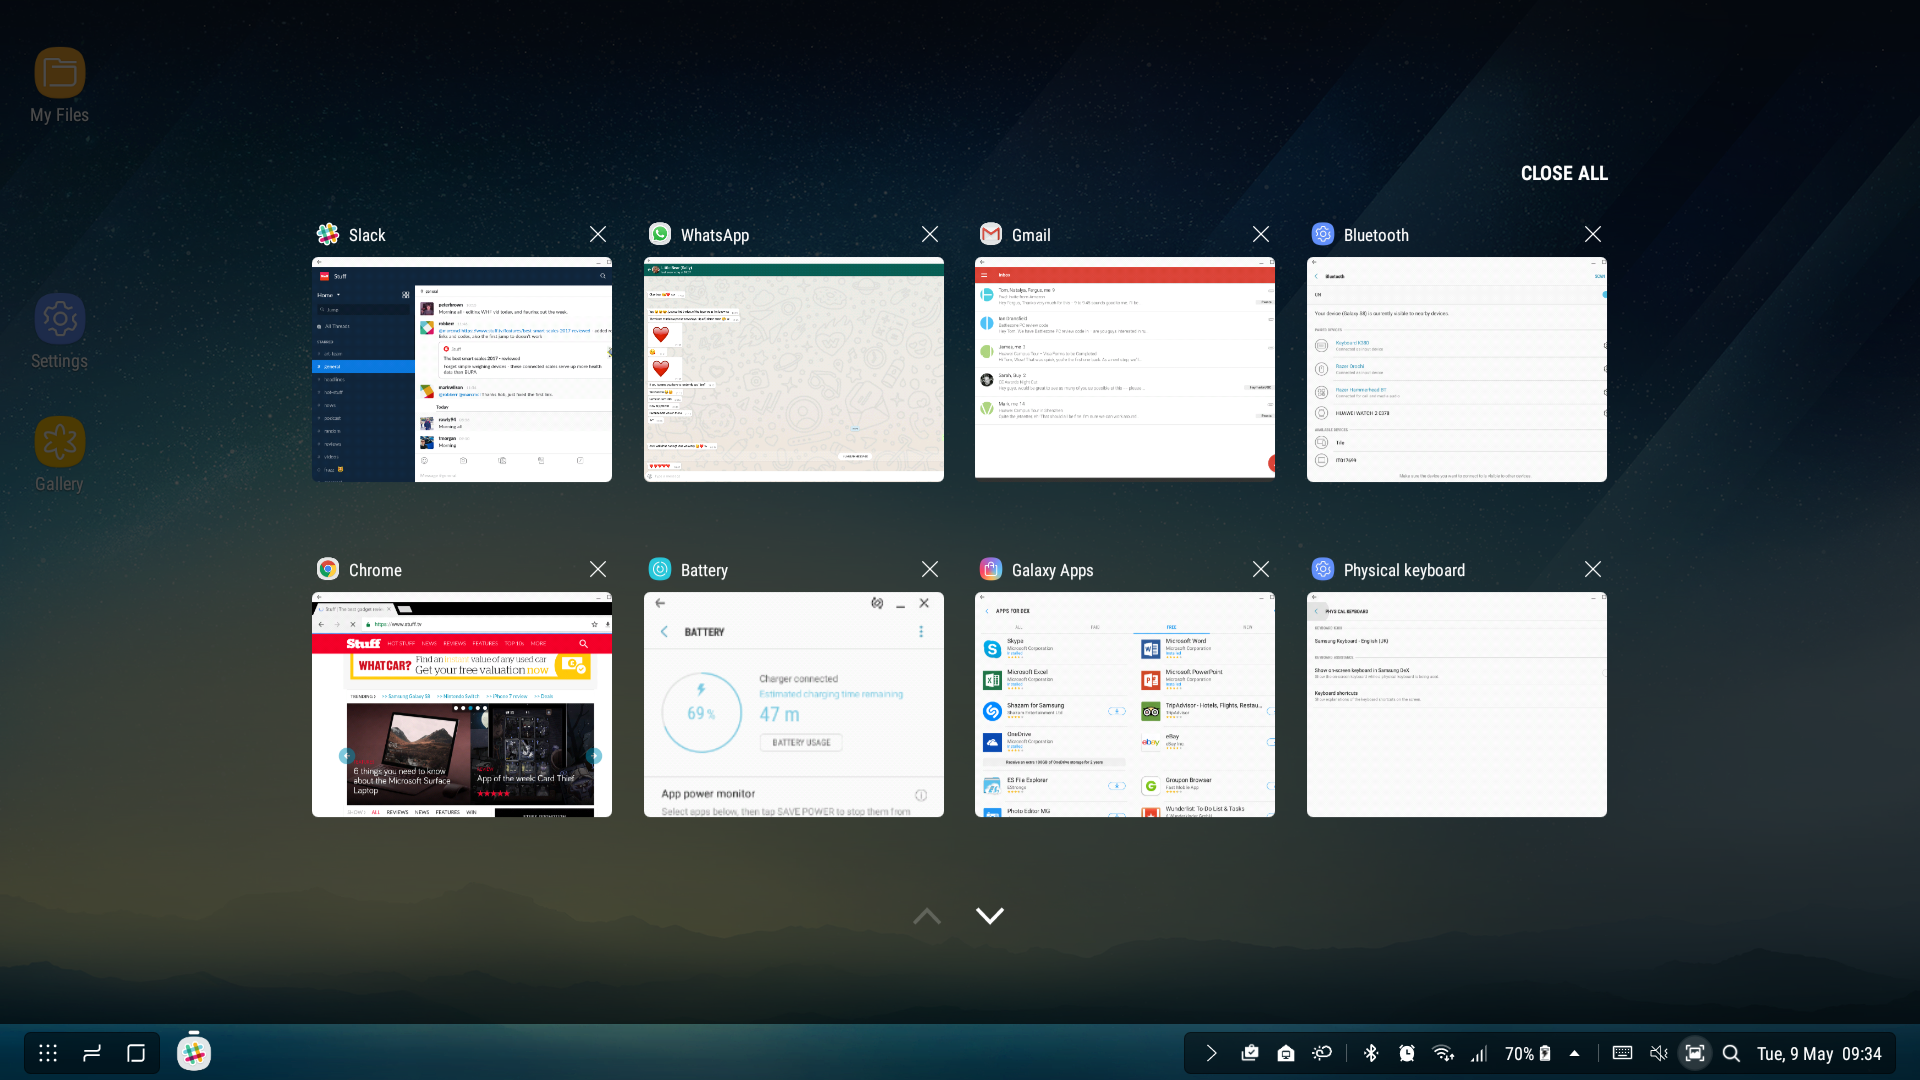Click the Battery back arrow in preview
1920x1080 pixels.
coord(664,632)
